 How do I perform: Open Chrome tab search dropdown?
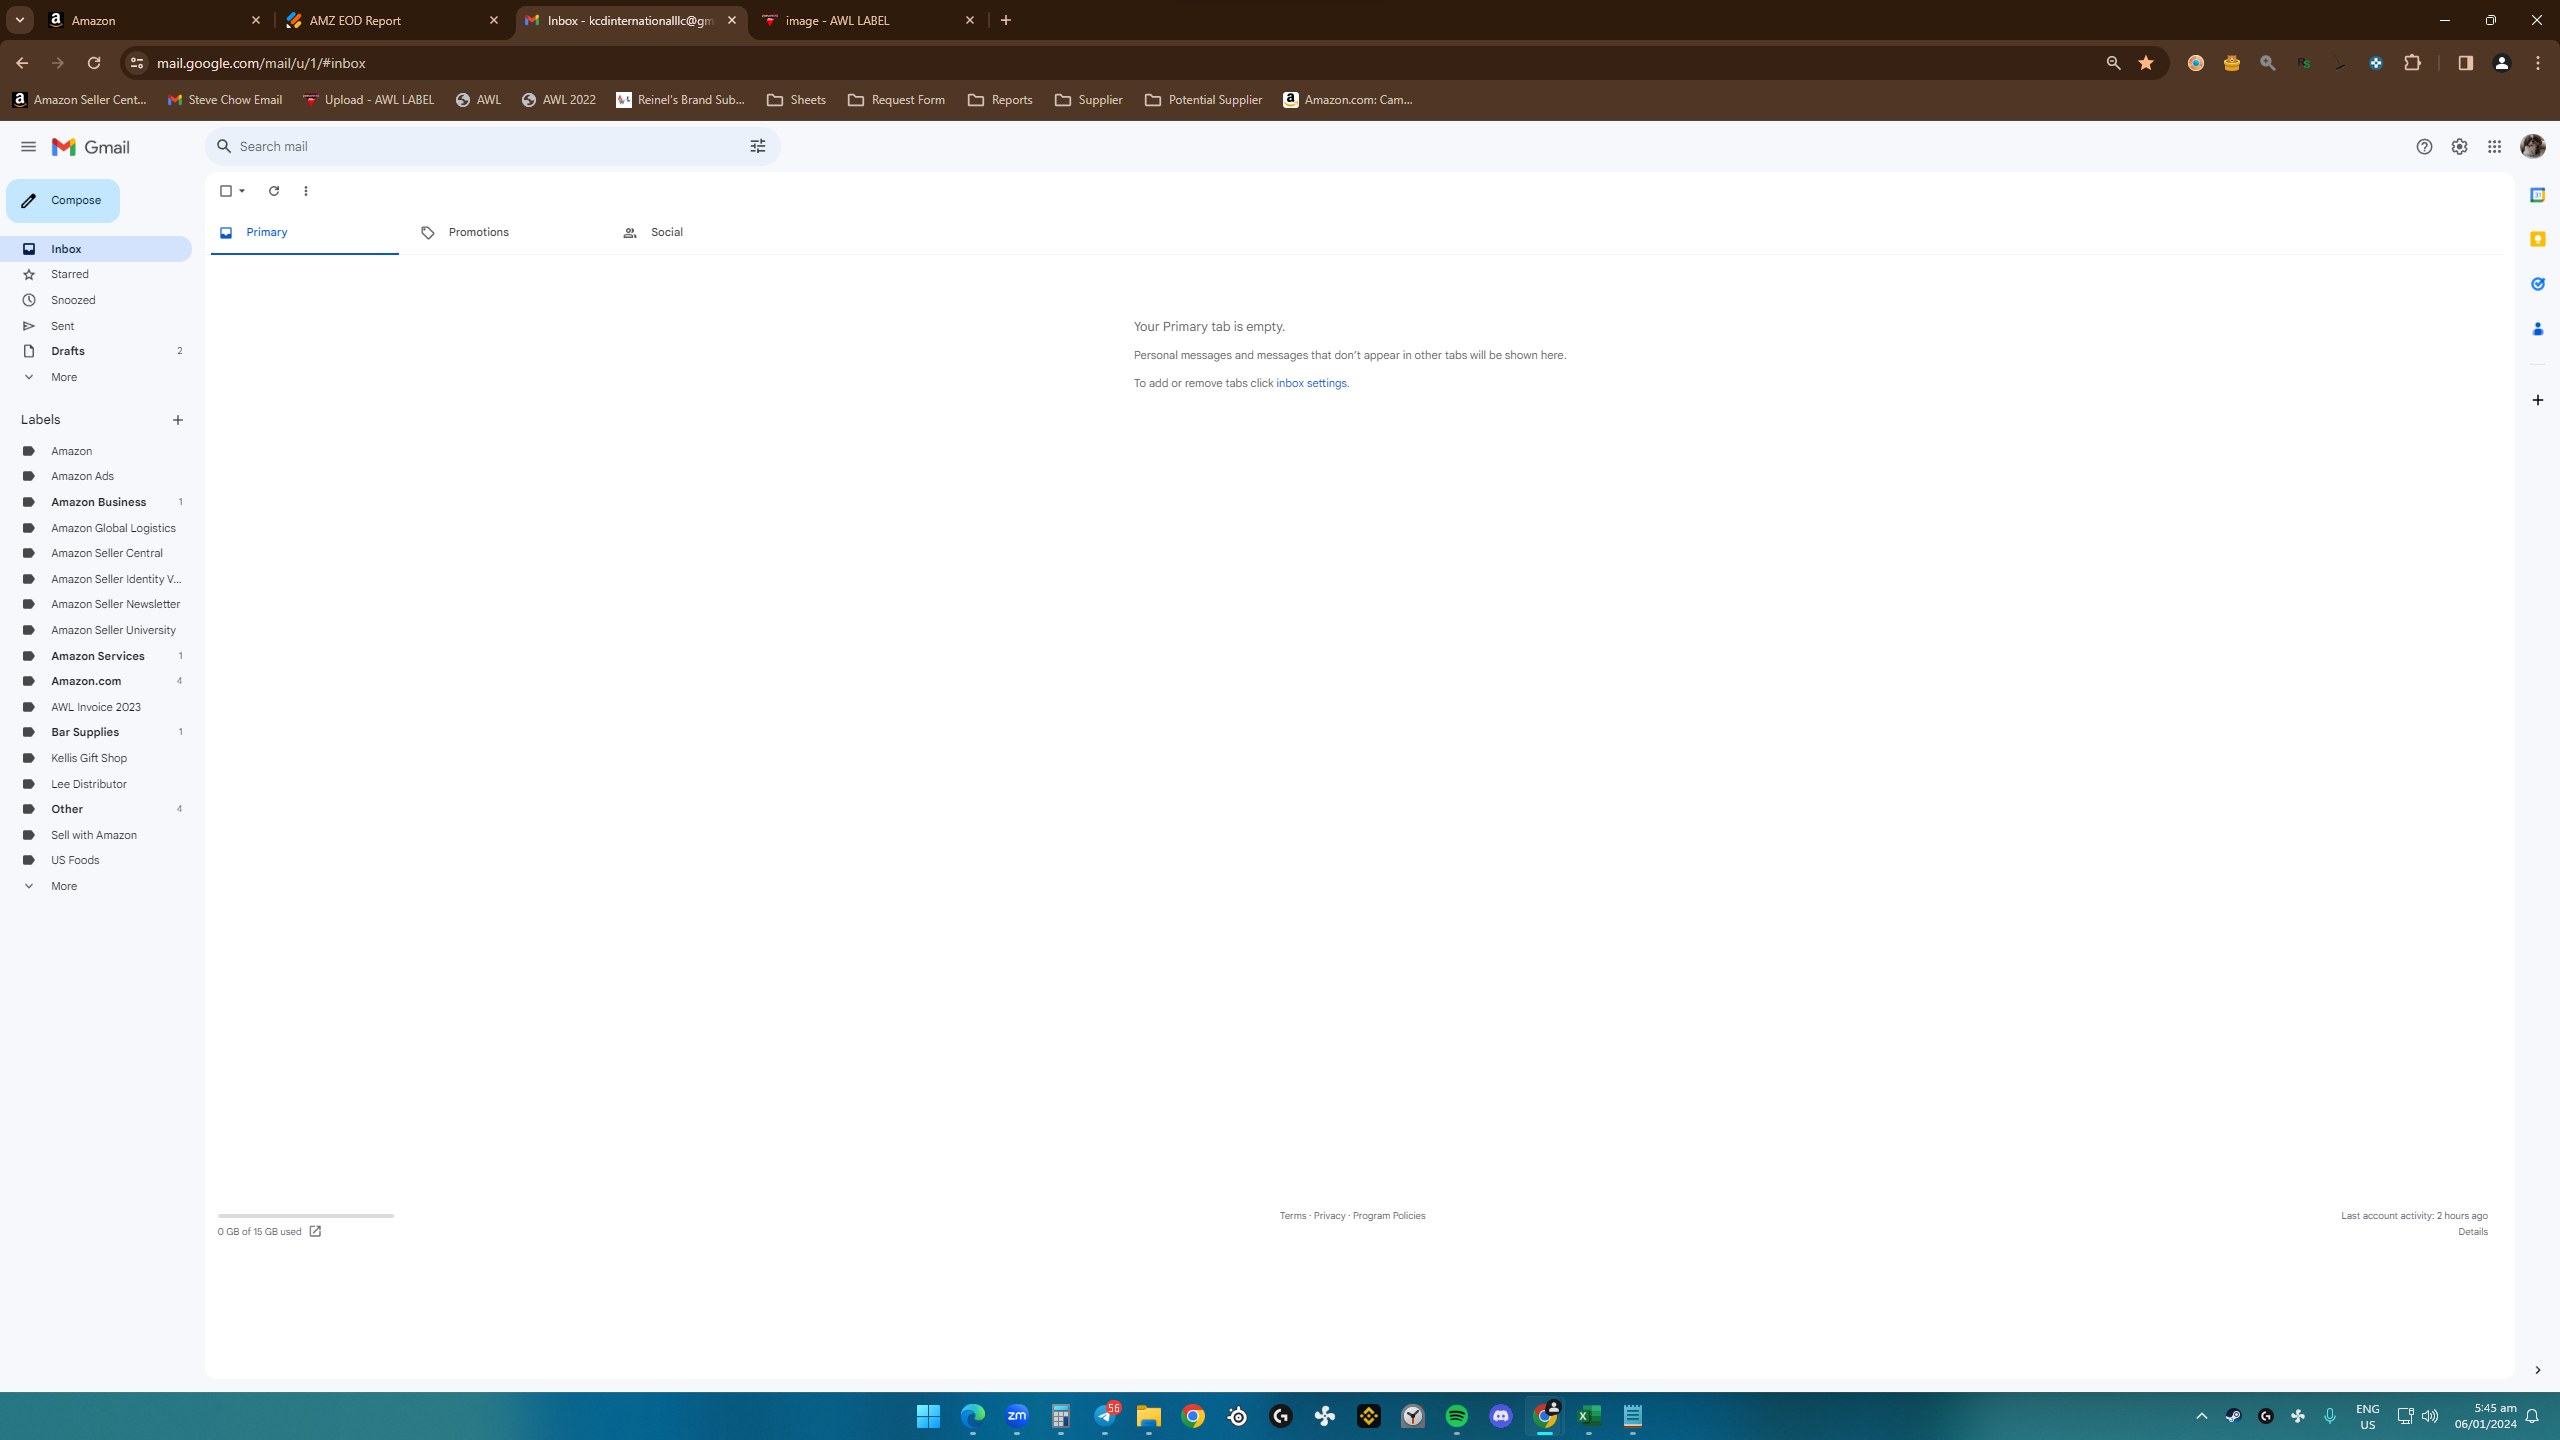pyautogui.click(x=19, y=20)
